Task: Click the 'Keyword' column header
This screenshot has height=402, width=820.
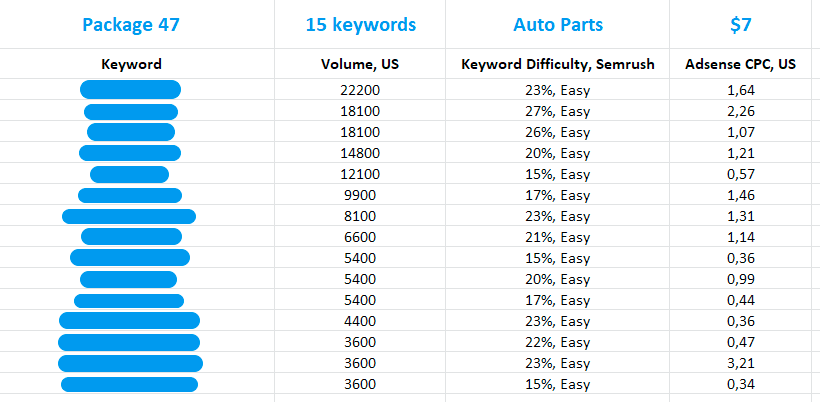Action: click(131, 65)
